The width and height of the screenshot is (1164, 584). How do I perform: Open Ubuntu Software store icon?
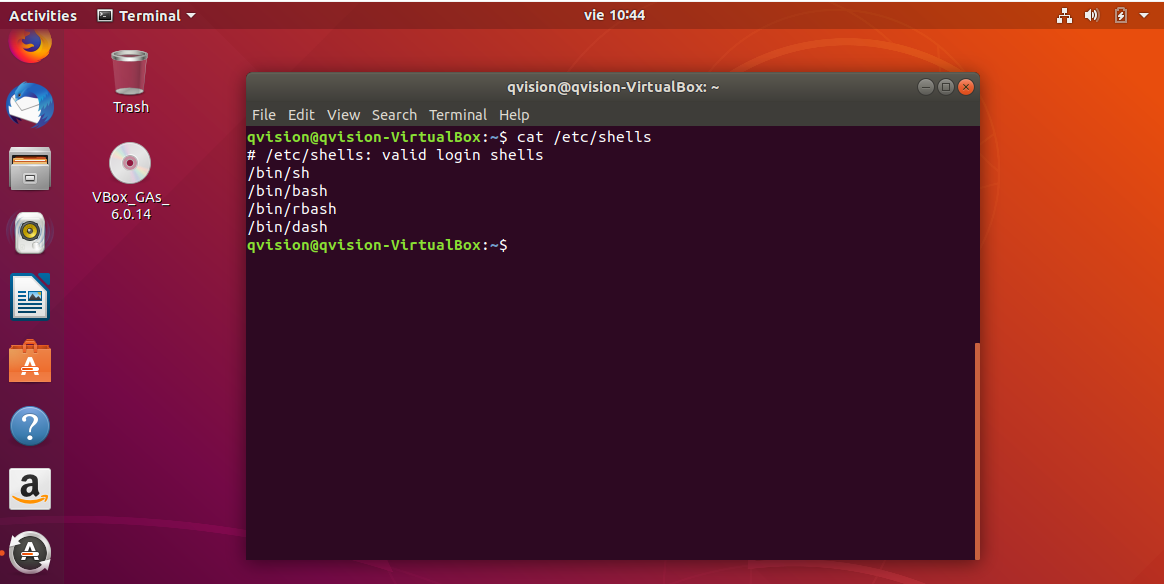(30, 361)
